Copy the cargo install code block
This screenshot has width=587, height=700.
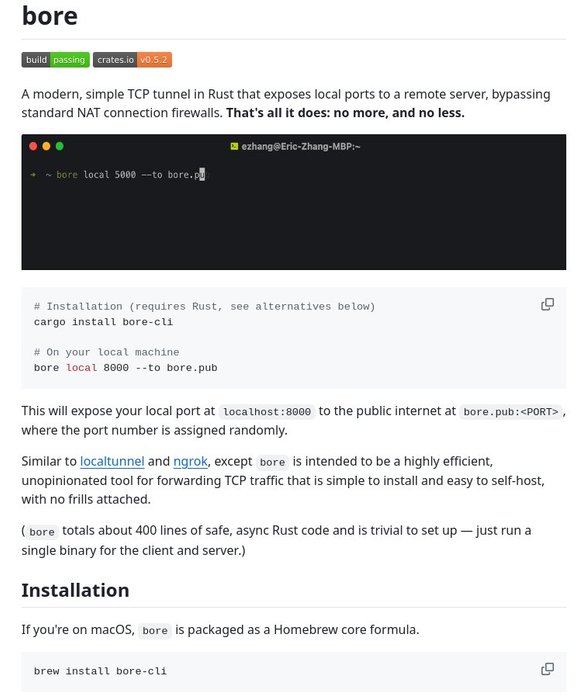pyautogui.click(x=547, y=304)
